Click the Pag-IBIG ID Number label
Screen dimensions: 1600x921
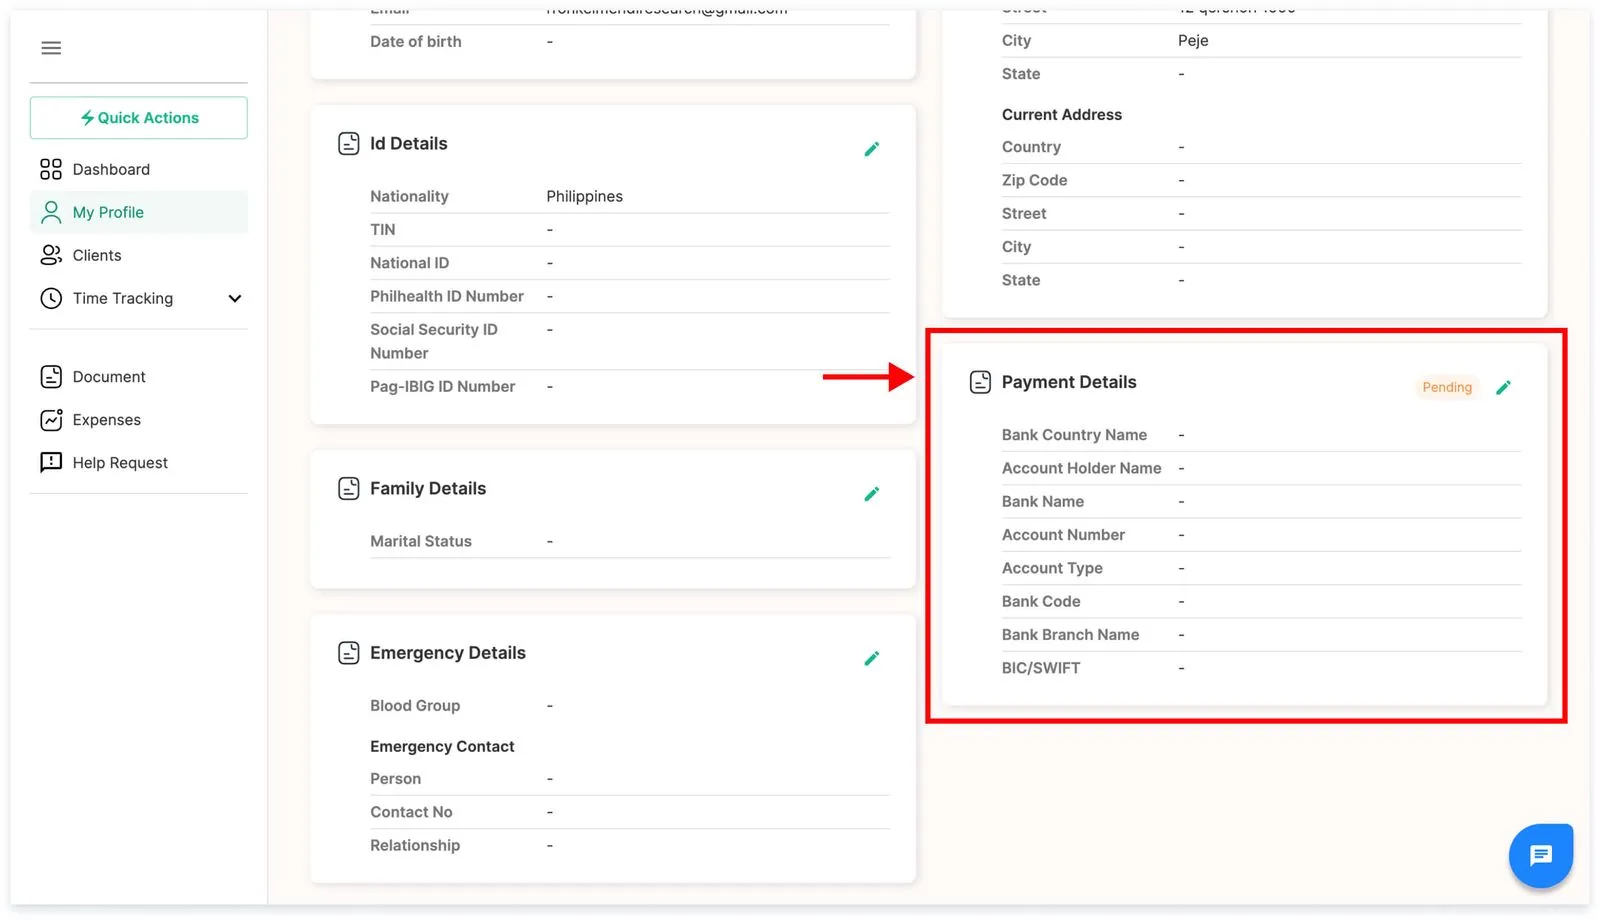[x=443, y=386]
